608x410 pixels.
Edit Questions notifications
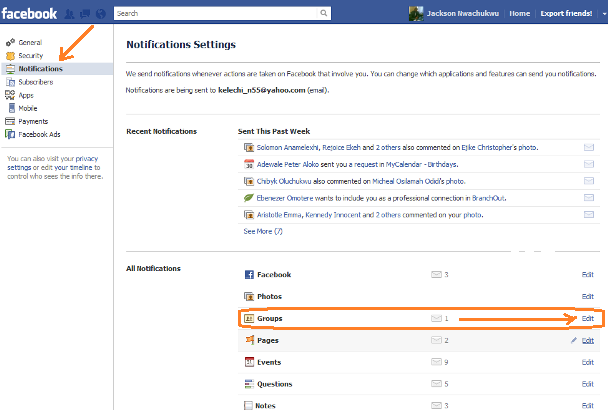(x=587, y=384)
